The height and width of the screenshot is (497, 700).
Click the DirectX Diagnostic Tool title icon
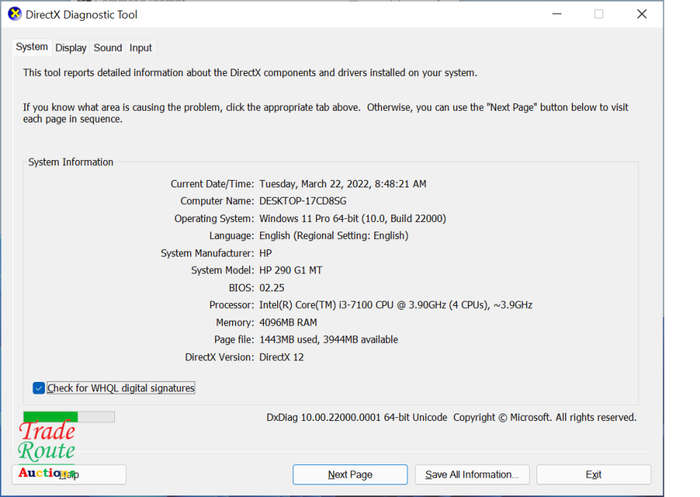(15, 14)
